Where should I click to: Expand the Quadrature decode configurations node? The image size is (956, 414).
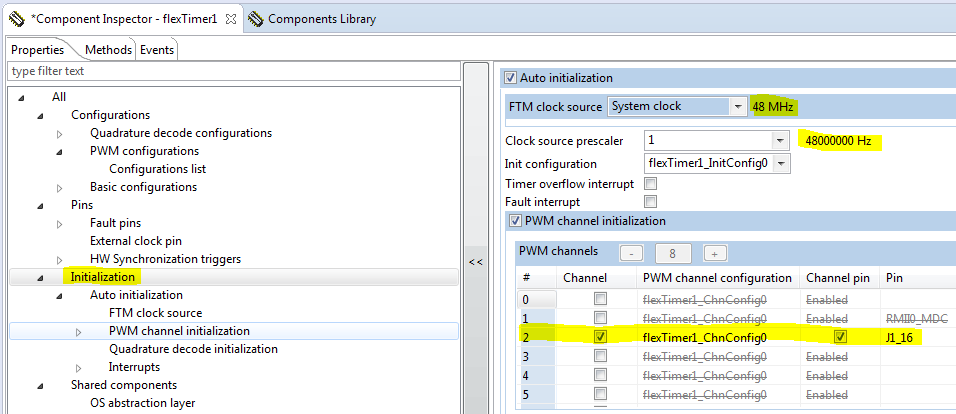coord(59,133)
